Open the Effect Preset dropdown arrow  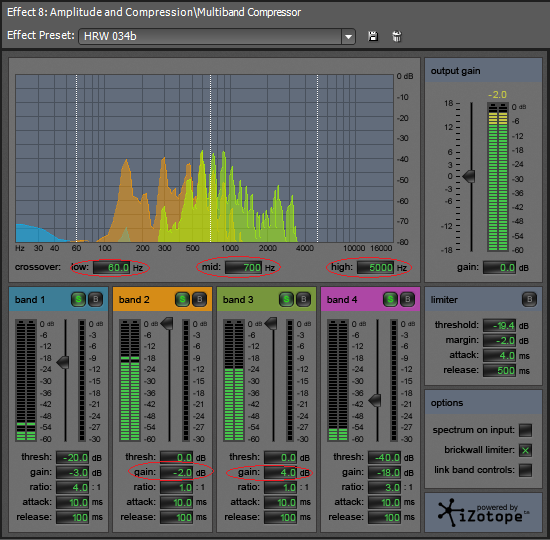click(x=348, y=36)
